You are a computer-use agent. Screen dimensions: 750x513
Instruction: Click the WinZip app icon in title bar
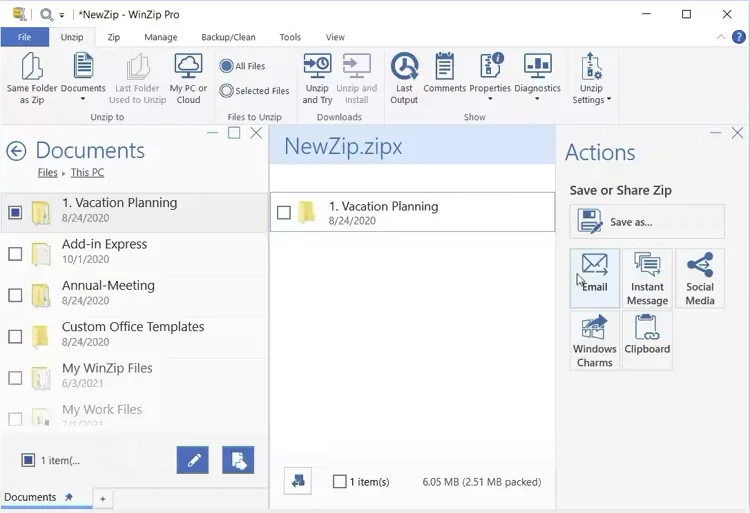pyautogui.click(x=19, y=14)
